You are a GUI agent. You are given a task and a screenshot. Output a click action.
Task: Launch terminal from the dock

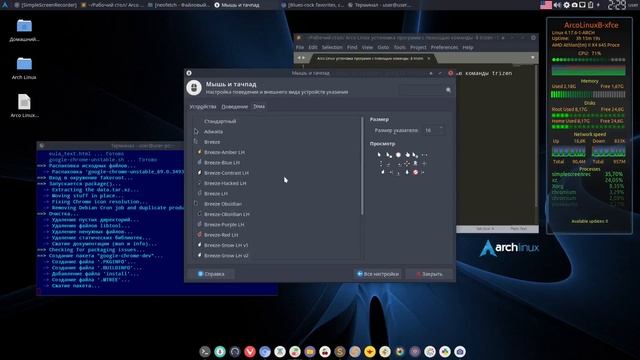point(205,351)
